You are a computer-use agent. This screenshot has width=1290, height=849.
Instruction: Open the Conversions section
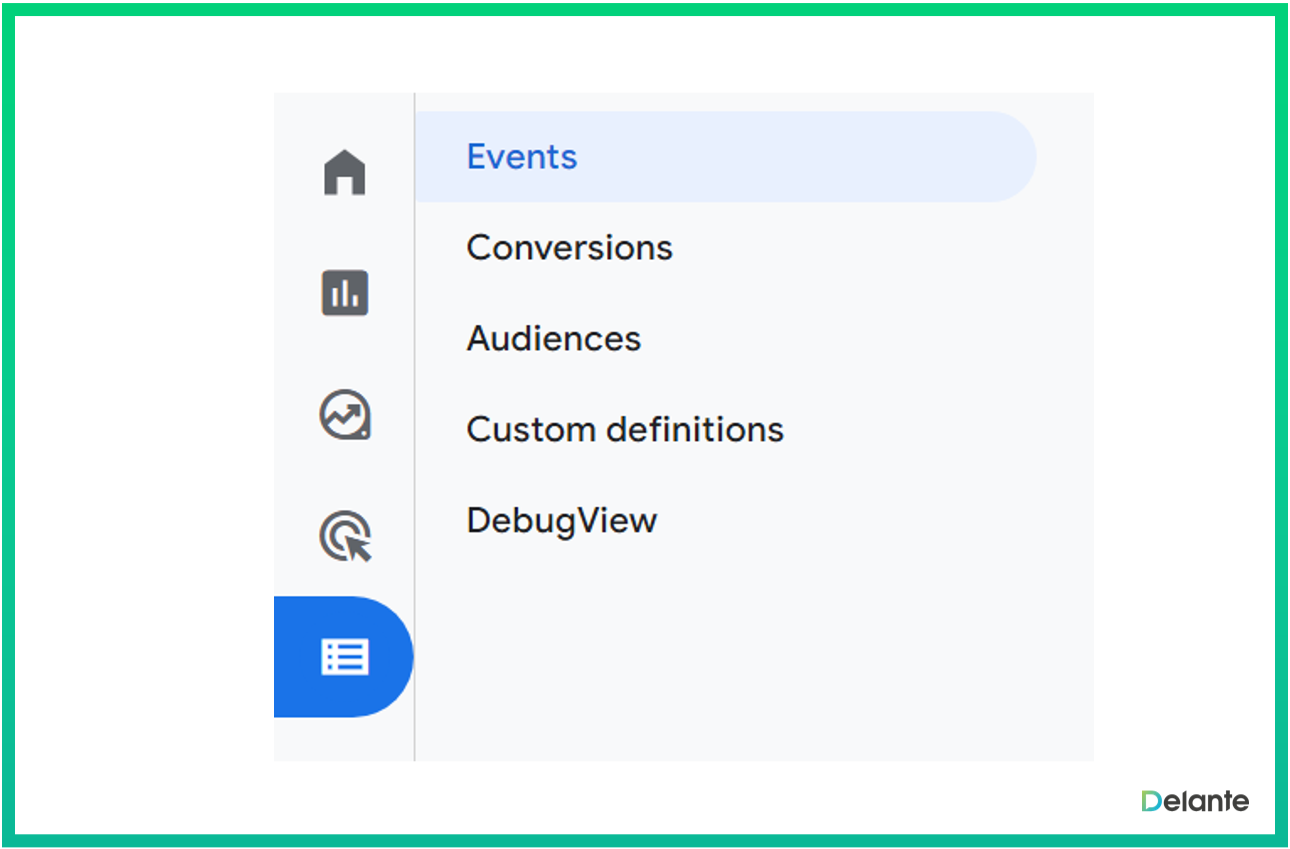click(x=569, y=248)
